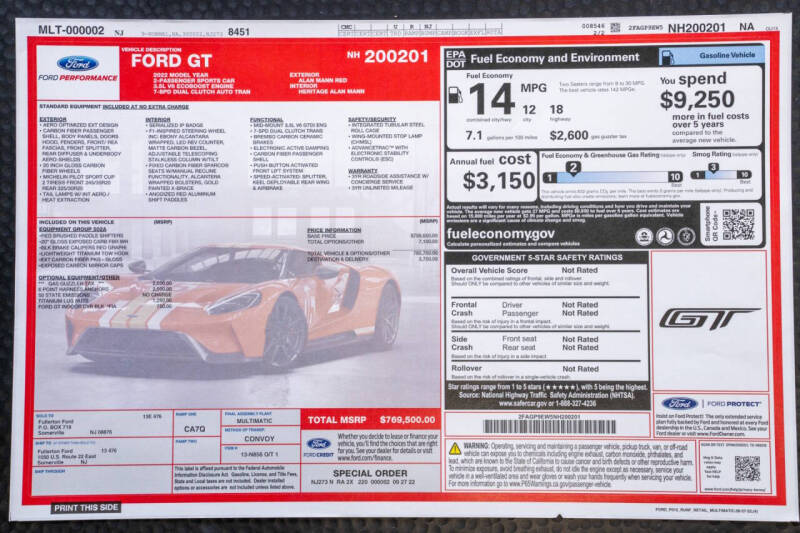This screenshot has height=533, width=800.
Task: Click the fuel pump icon beside 14 MPG
Action: click(455, 95)
